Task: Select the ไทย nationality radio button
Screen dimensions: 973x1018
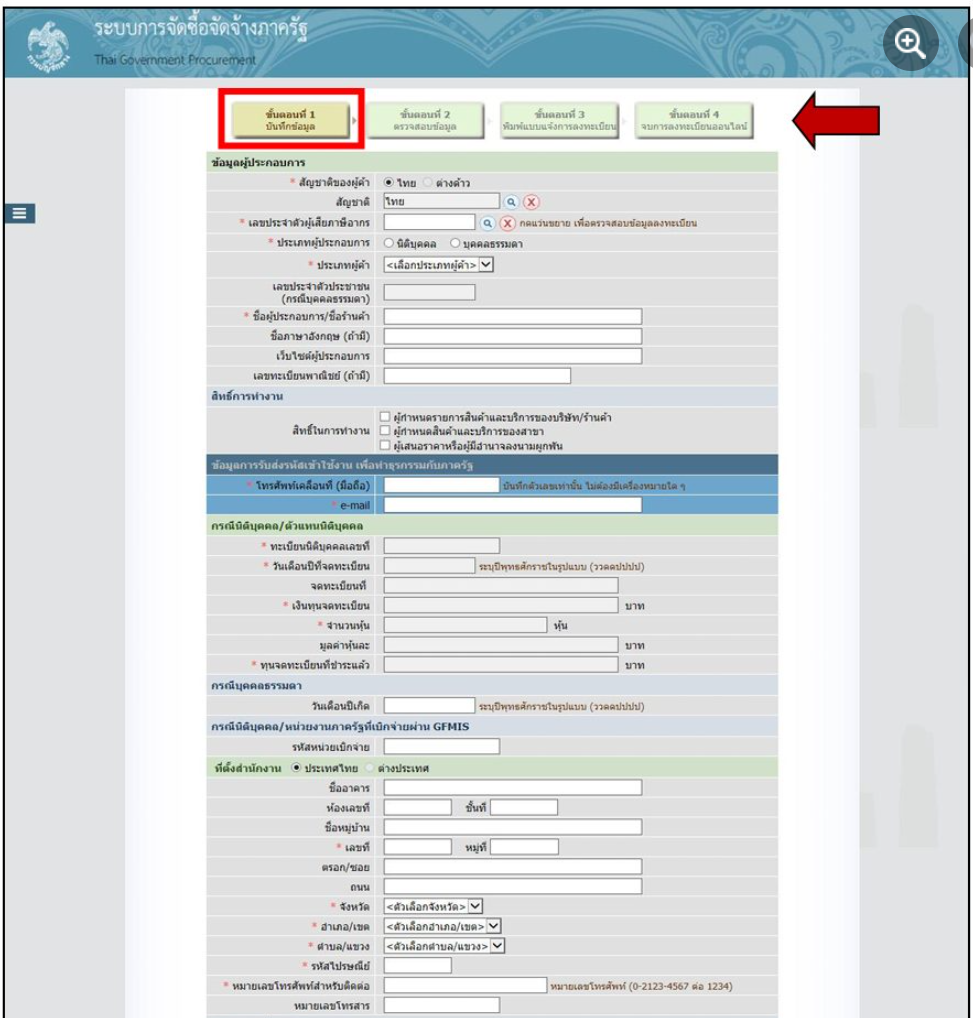Action: pyautogui.click(x=388, y=182)
